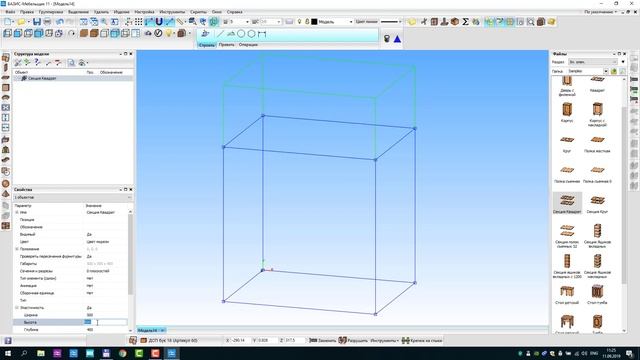Collapse the Эластичность property group
The height and width of the screenshot is (360, 640).
(17, 308)
